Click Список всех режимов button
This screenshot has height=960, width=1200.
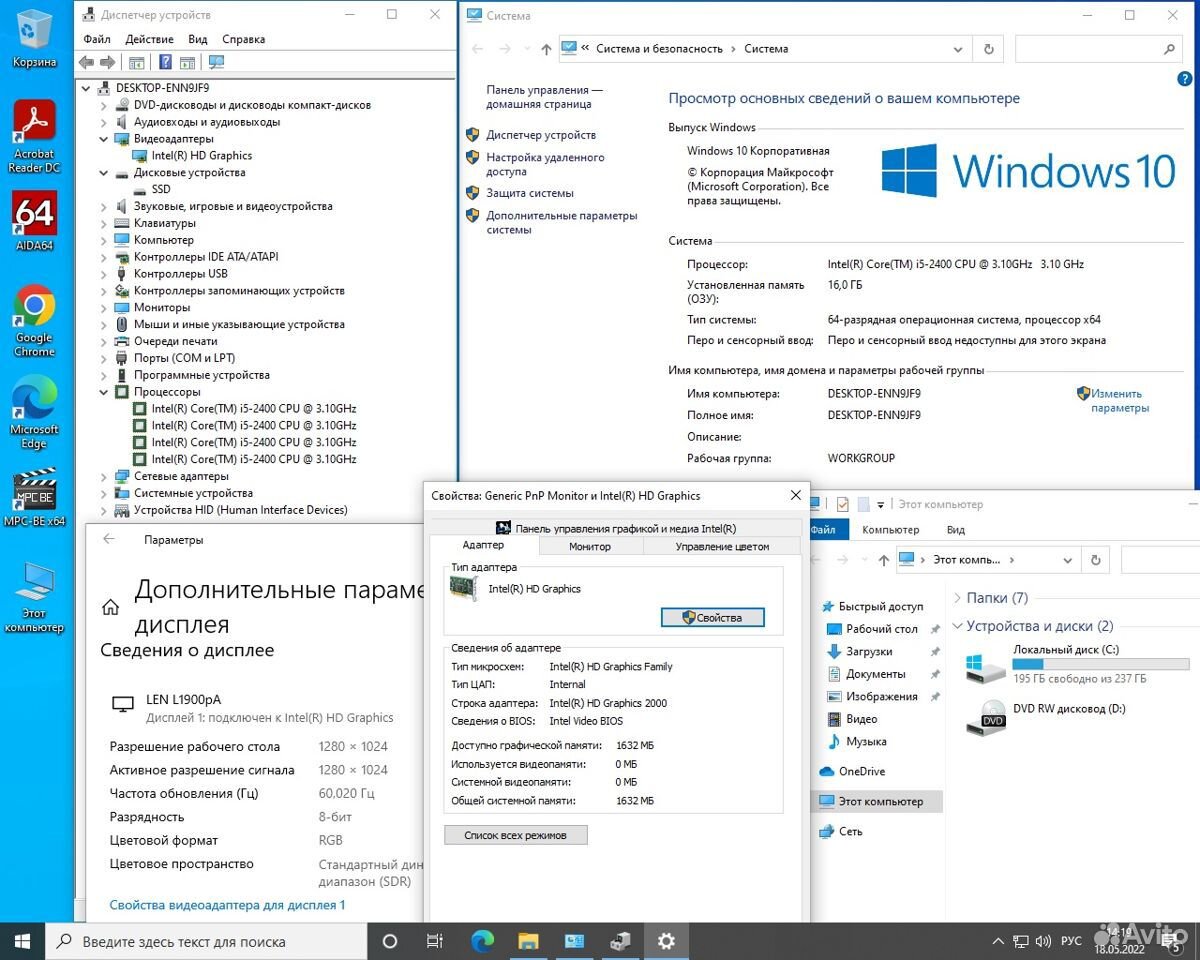pos(515,835)
